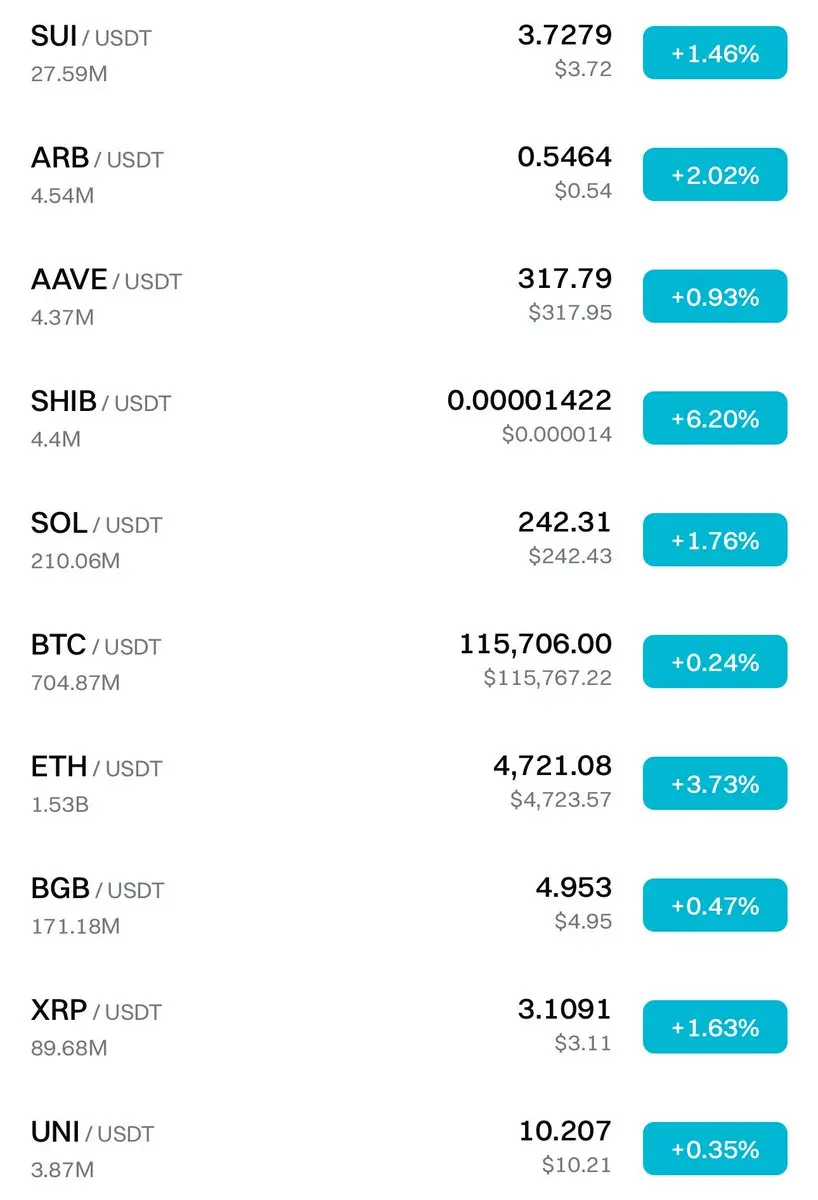Viewport: 818px width, 1200px height.
Task: Open the SUI / USDT trading pair
Action: 409,53
